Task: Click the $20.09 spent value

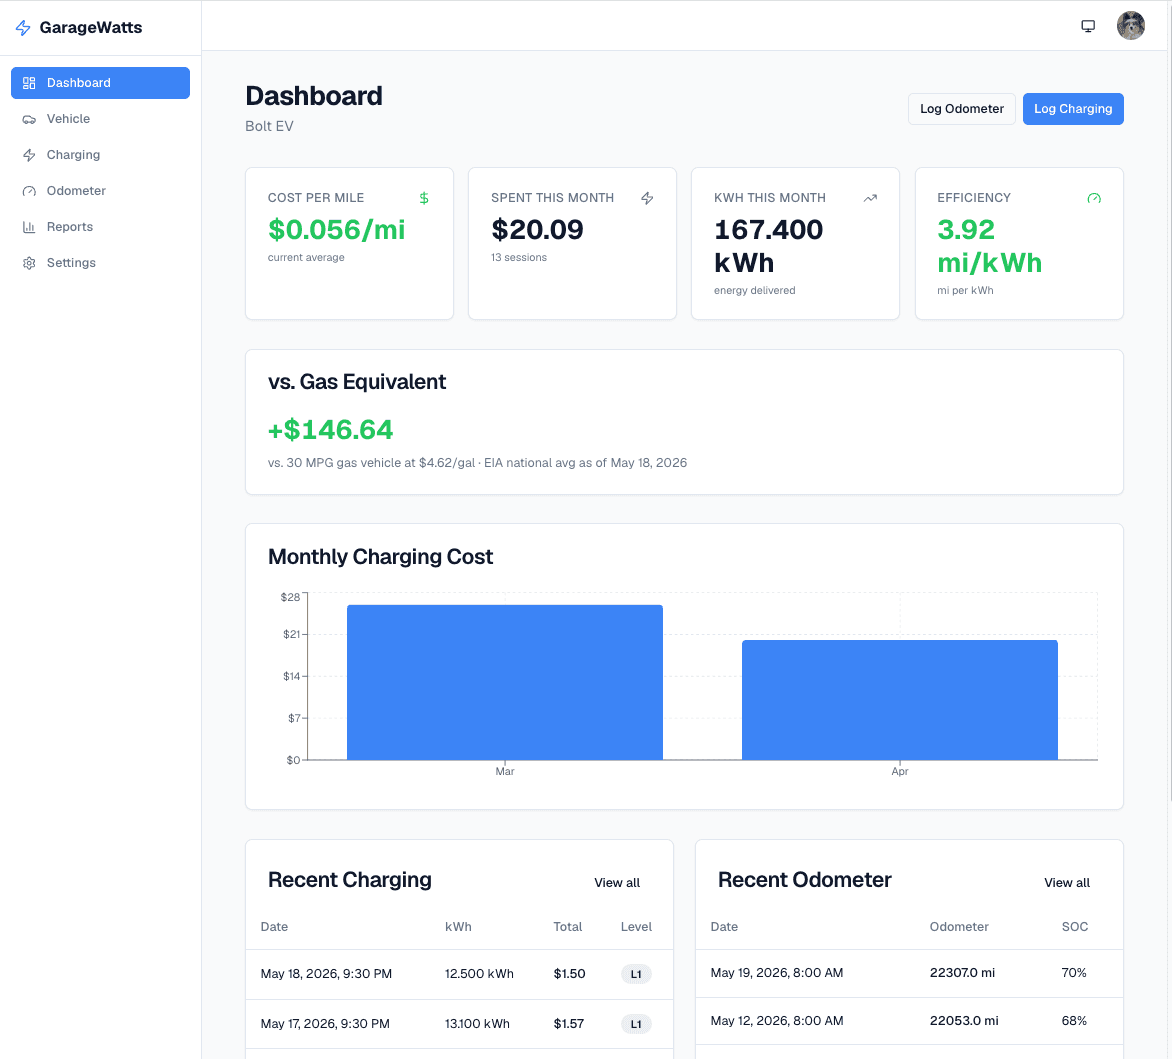Action: click(537, 229)
